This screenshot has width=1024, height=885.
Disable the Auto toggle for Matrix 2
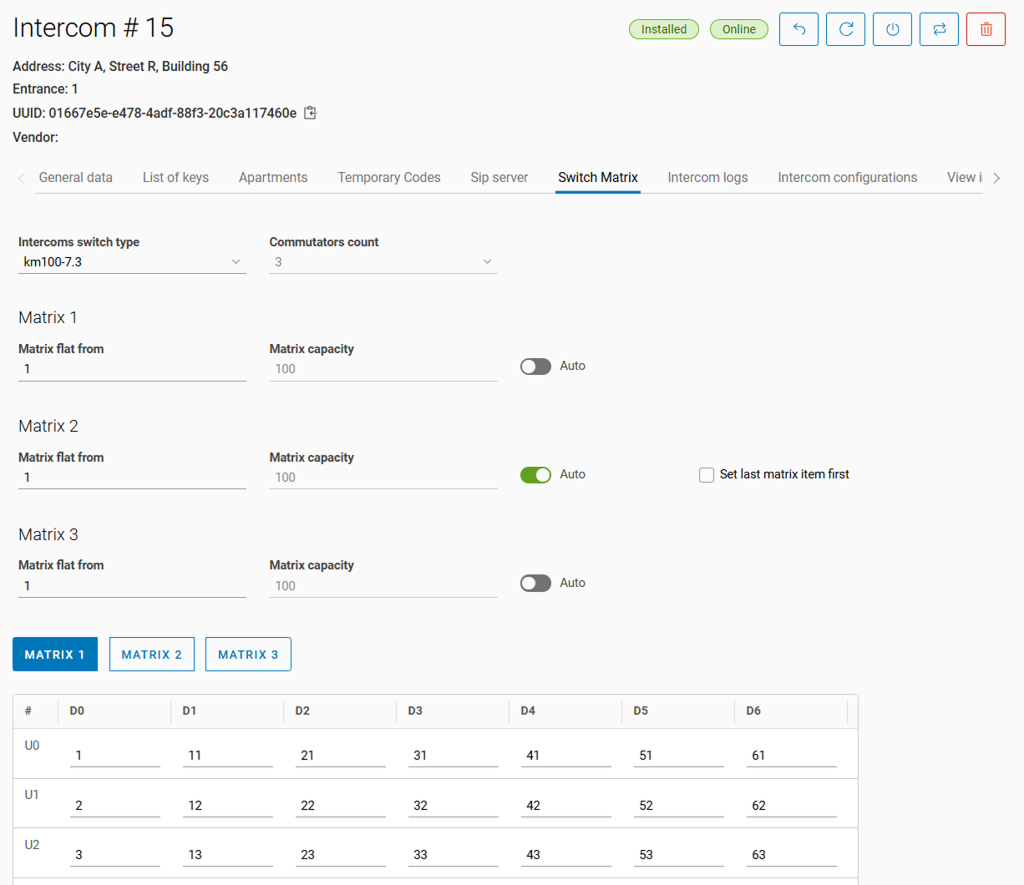point(536,475)
